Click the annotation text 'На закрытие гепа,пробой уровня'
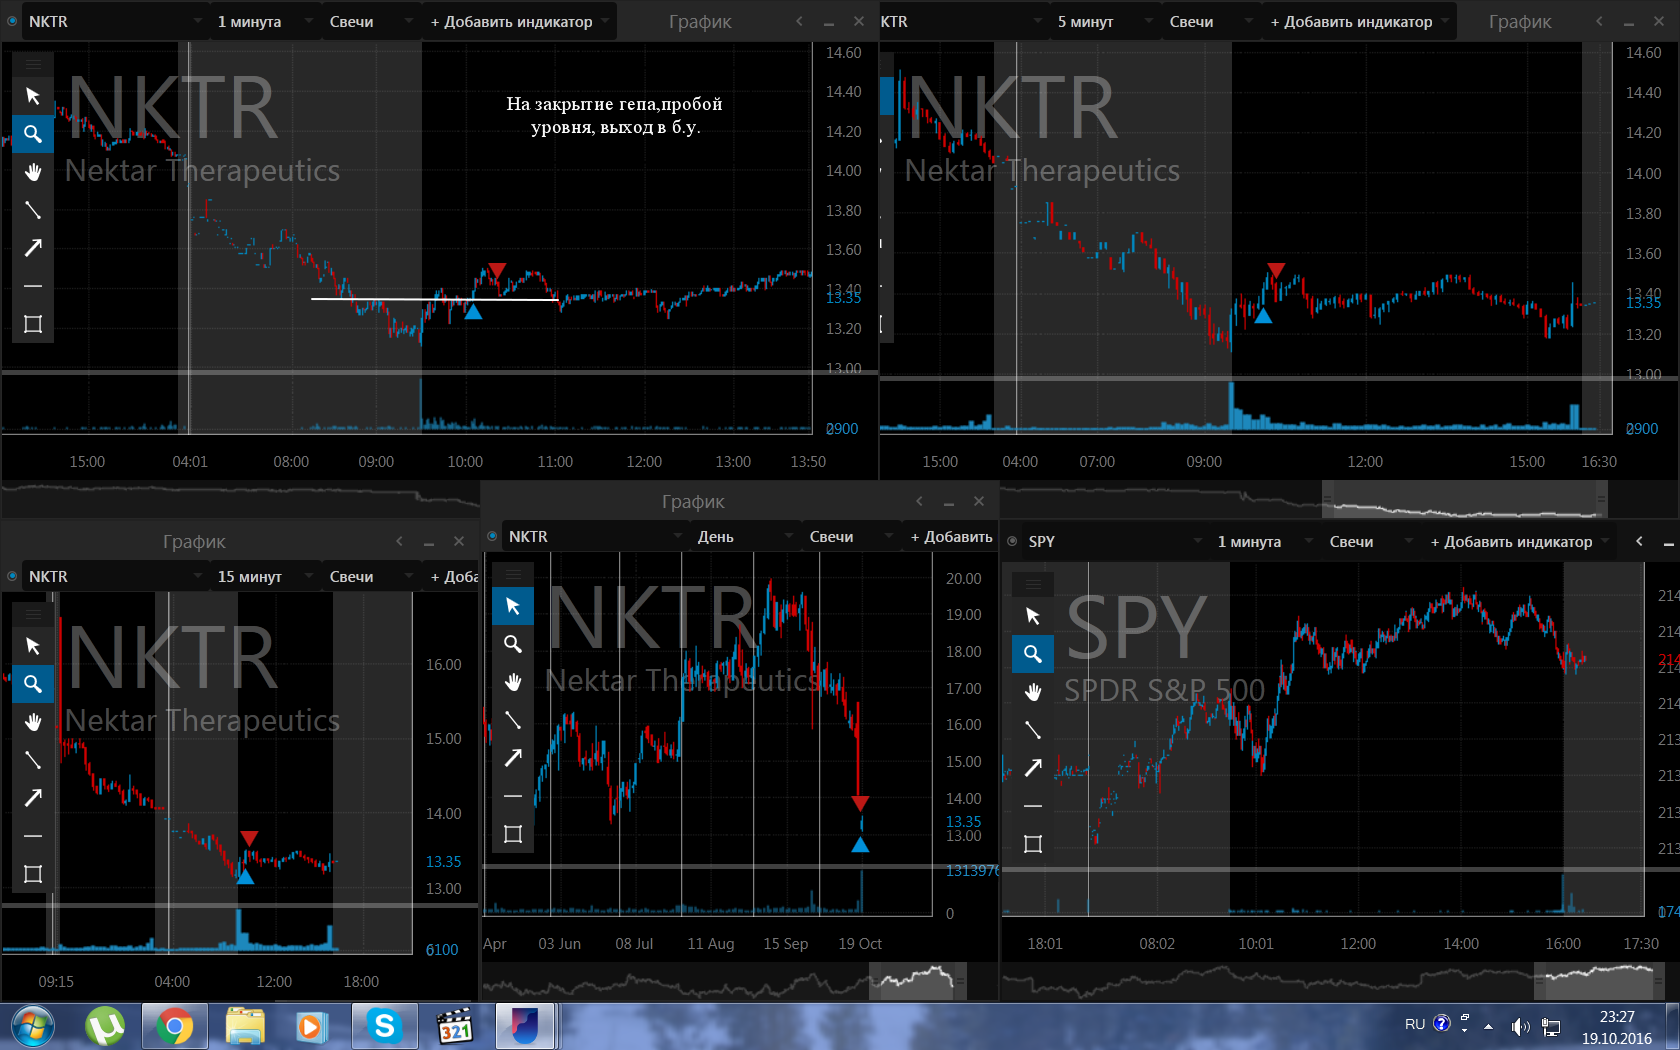The height and width of the screenshot is (1050, 1680). pyautogui.click(x=614, y=115)
